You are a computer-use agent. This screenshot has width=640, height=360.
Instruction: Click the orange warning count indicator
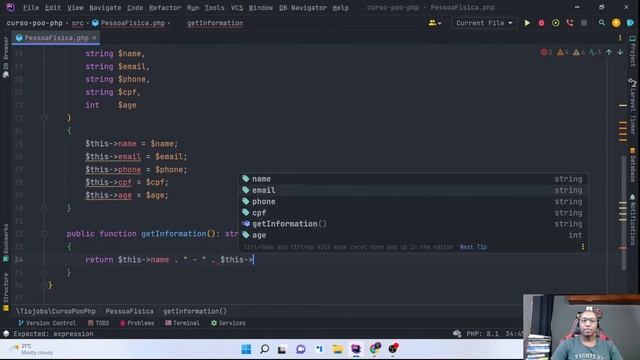(x=563, y=52)
